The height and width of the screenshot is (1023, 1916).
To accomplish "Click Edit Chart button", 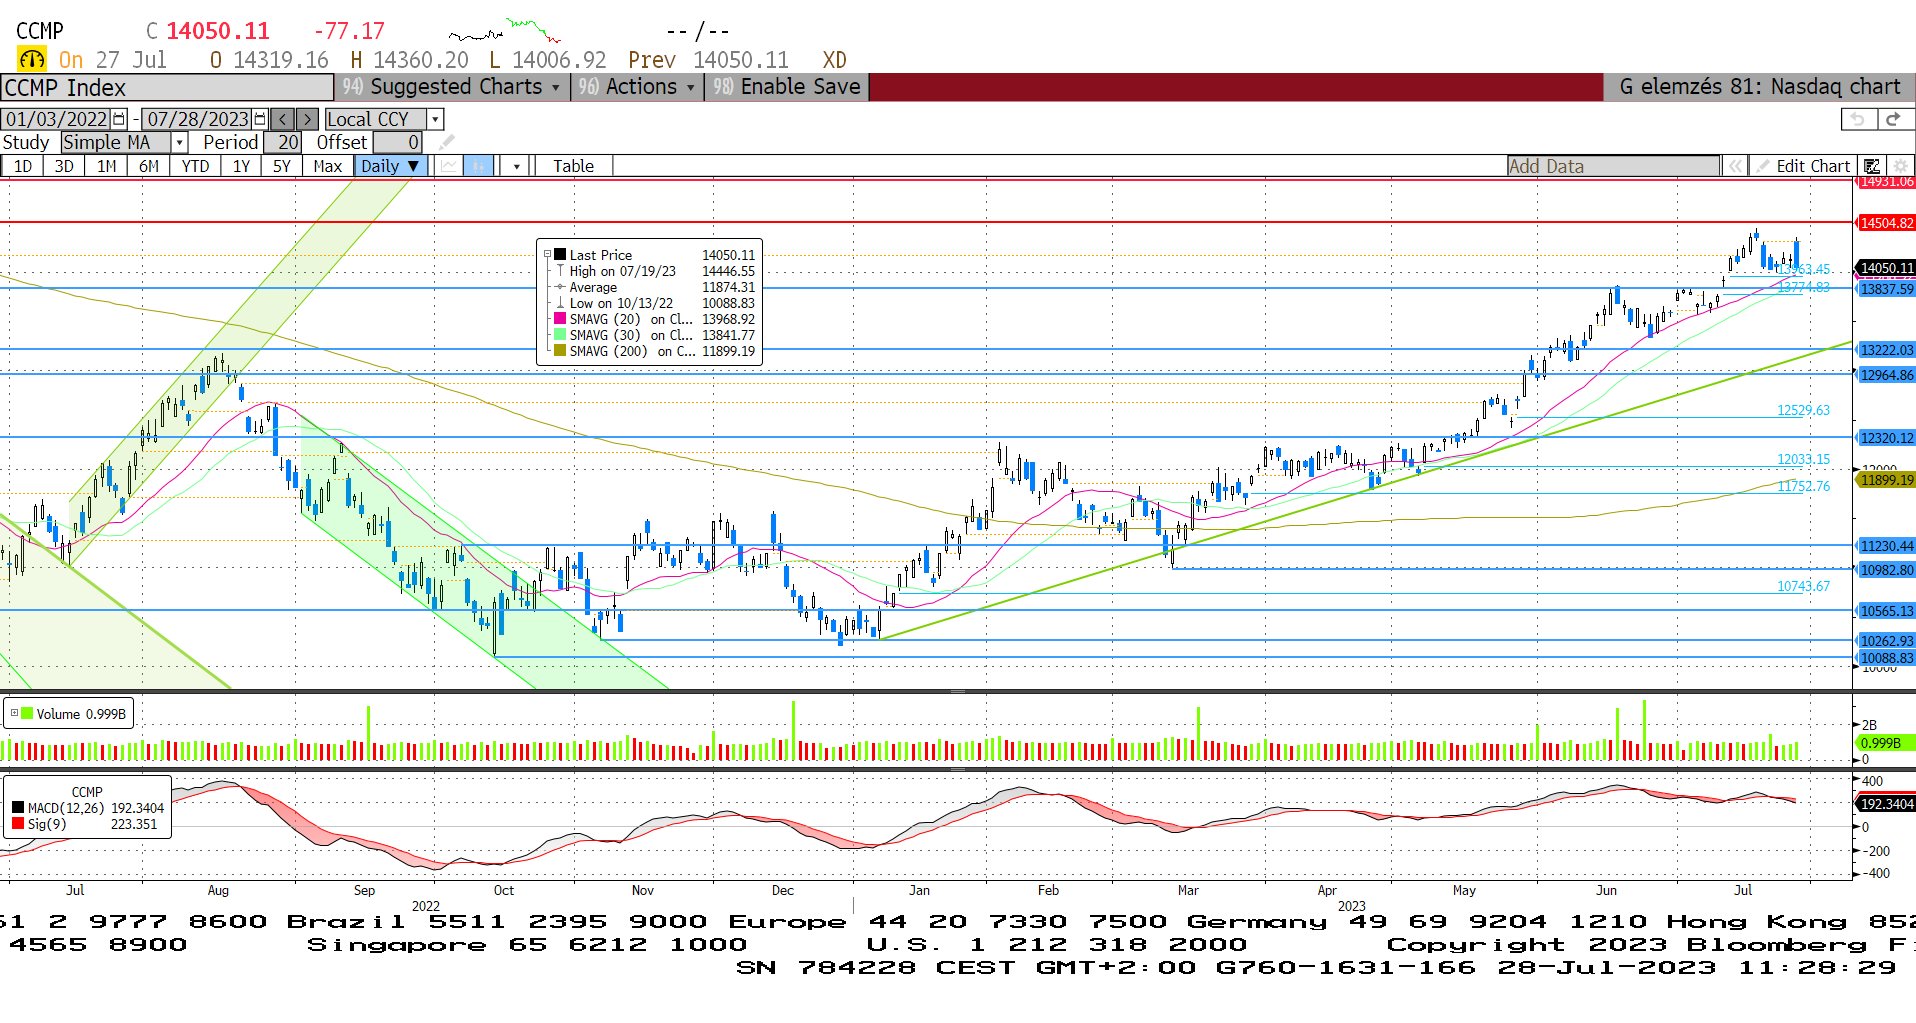I will 1804,166.
